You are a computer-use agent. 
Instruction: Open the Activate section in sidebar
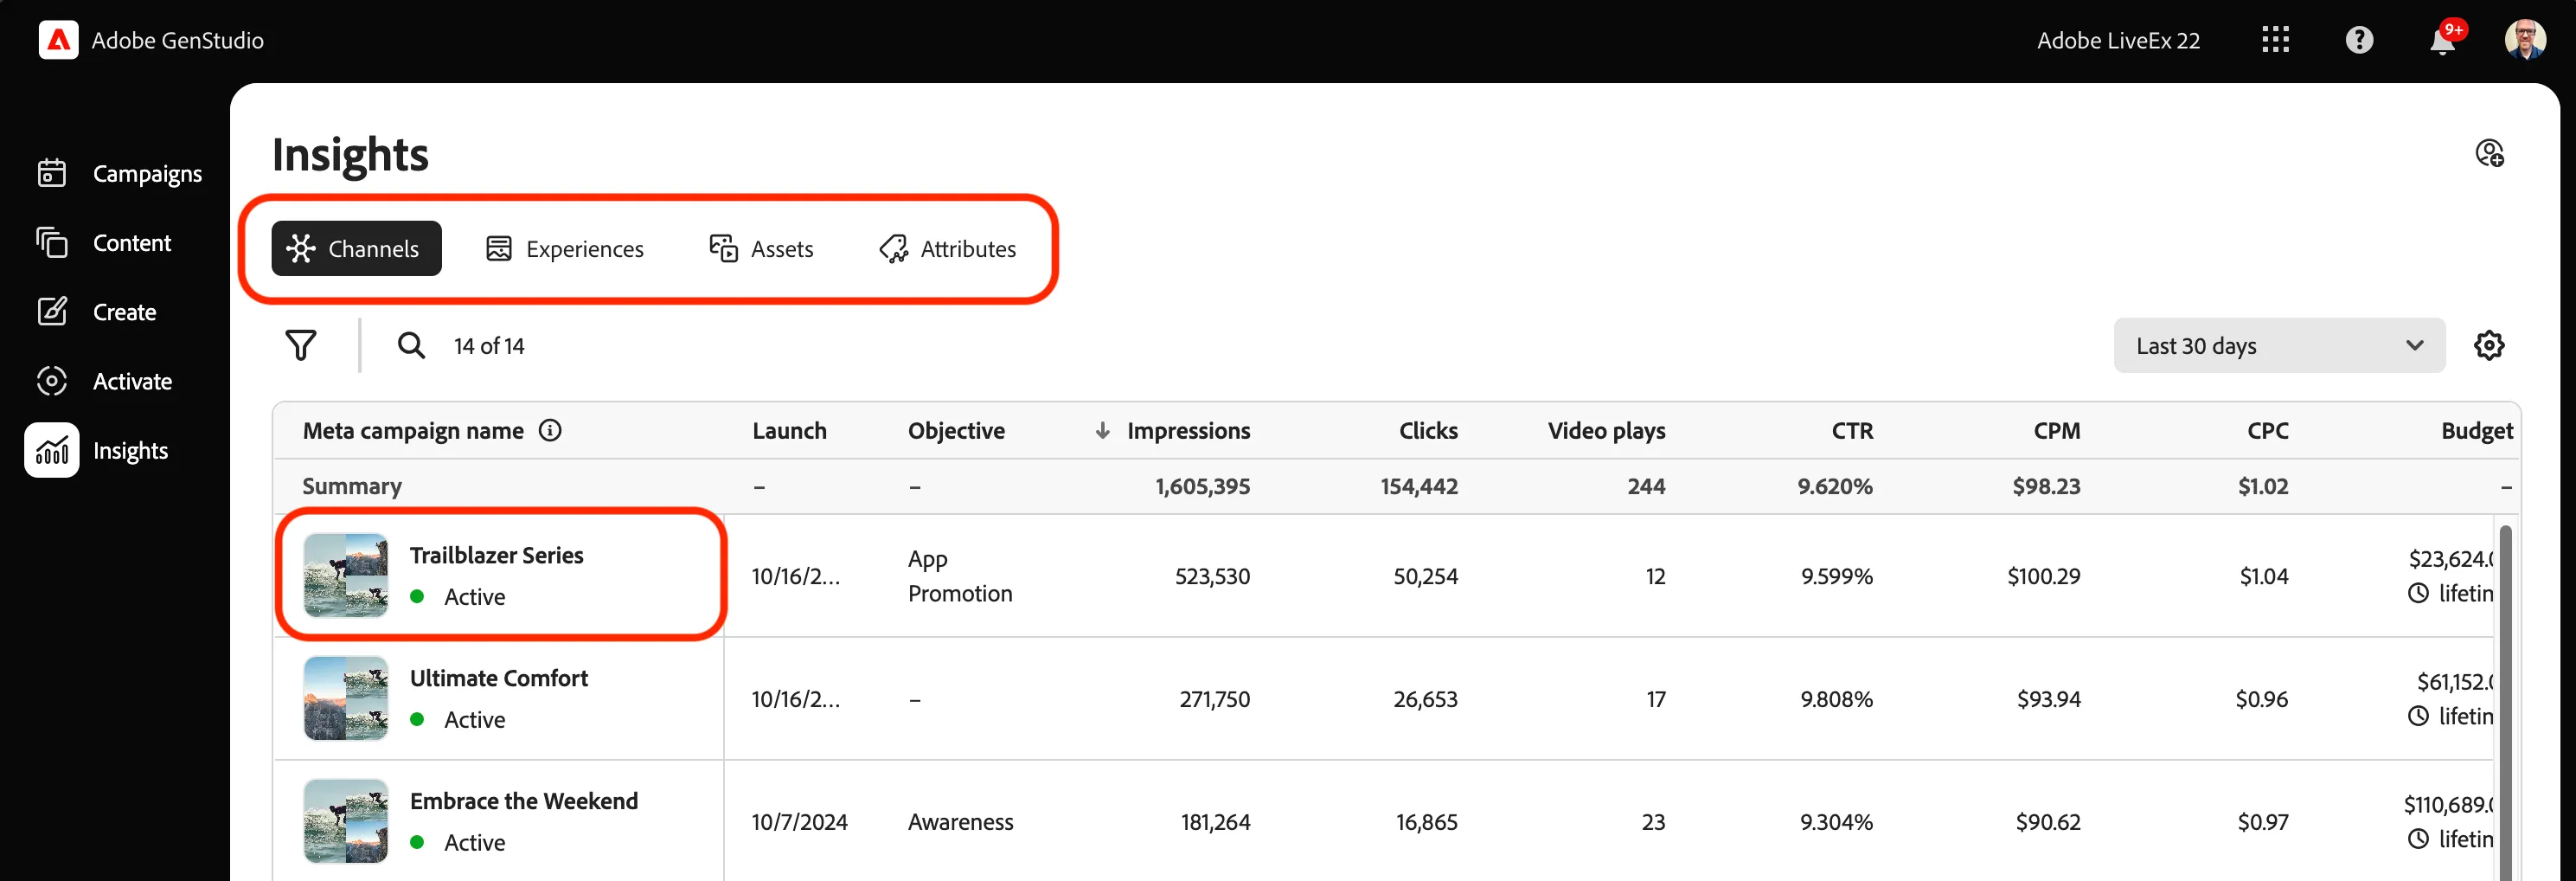pos(104,380)
